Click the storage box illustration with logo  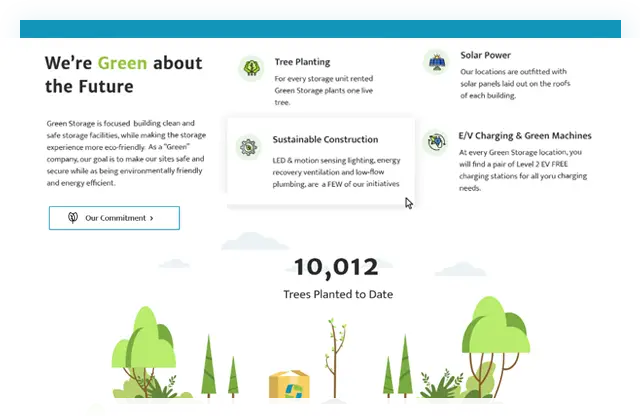tap(289, 384)
